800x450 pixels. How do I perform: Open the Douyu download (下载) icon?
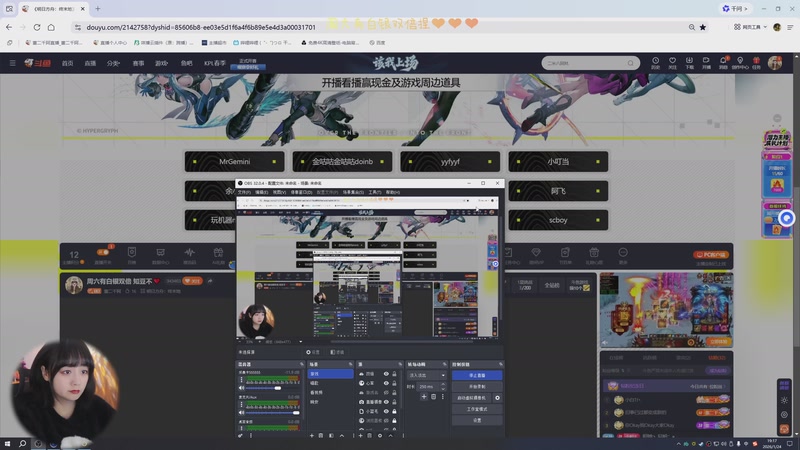689,61
